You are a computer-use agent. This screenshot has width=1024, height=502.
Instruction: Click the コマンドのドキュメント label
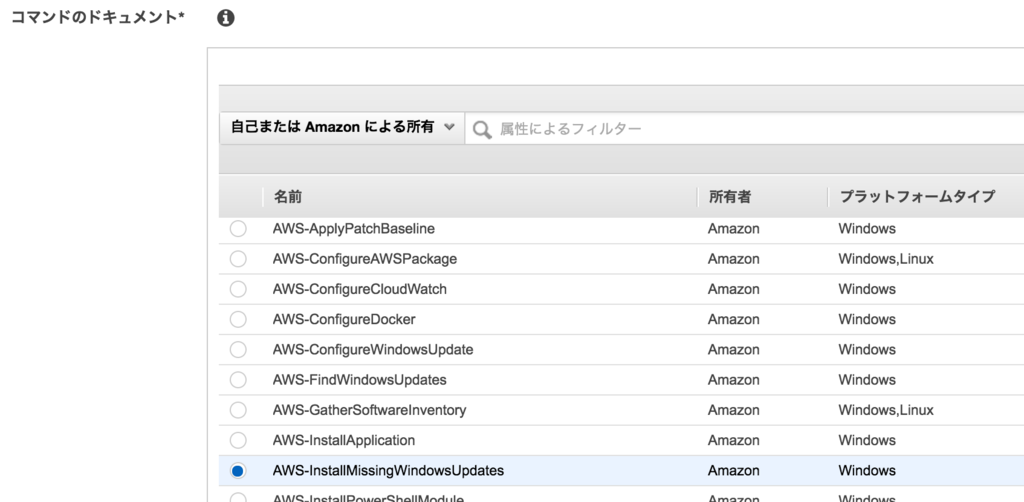98,18
